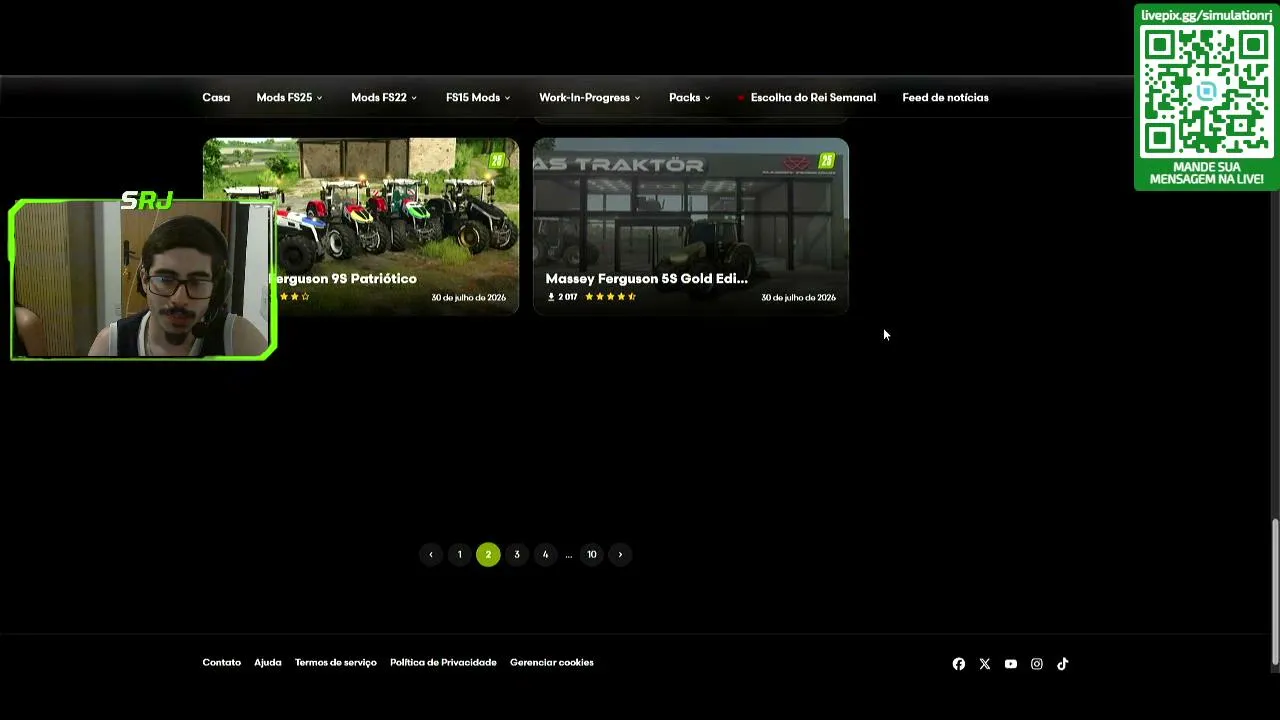
Task: Expand the Mods FS25 dropdown menu
Action: point(289,97)
